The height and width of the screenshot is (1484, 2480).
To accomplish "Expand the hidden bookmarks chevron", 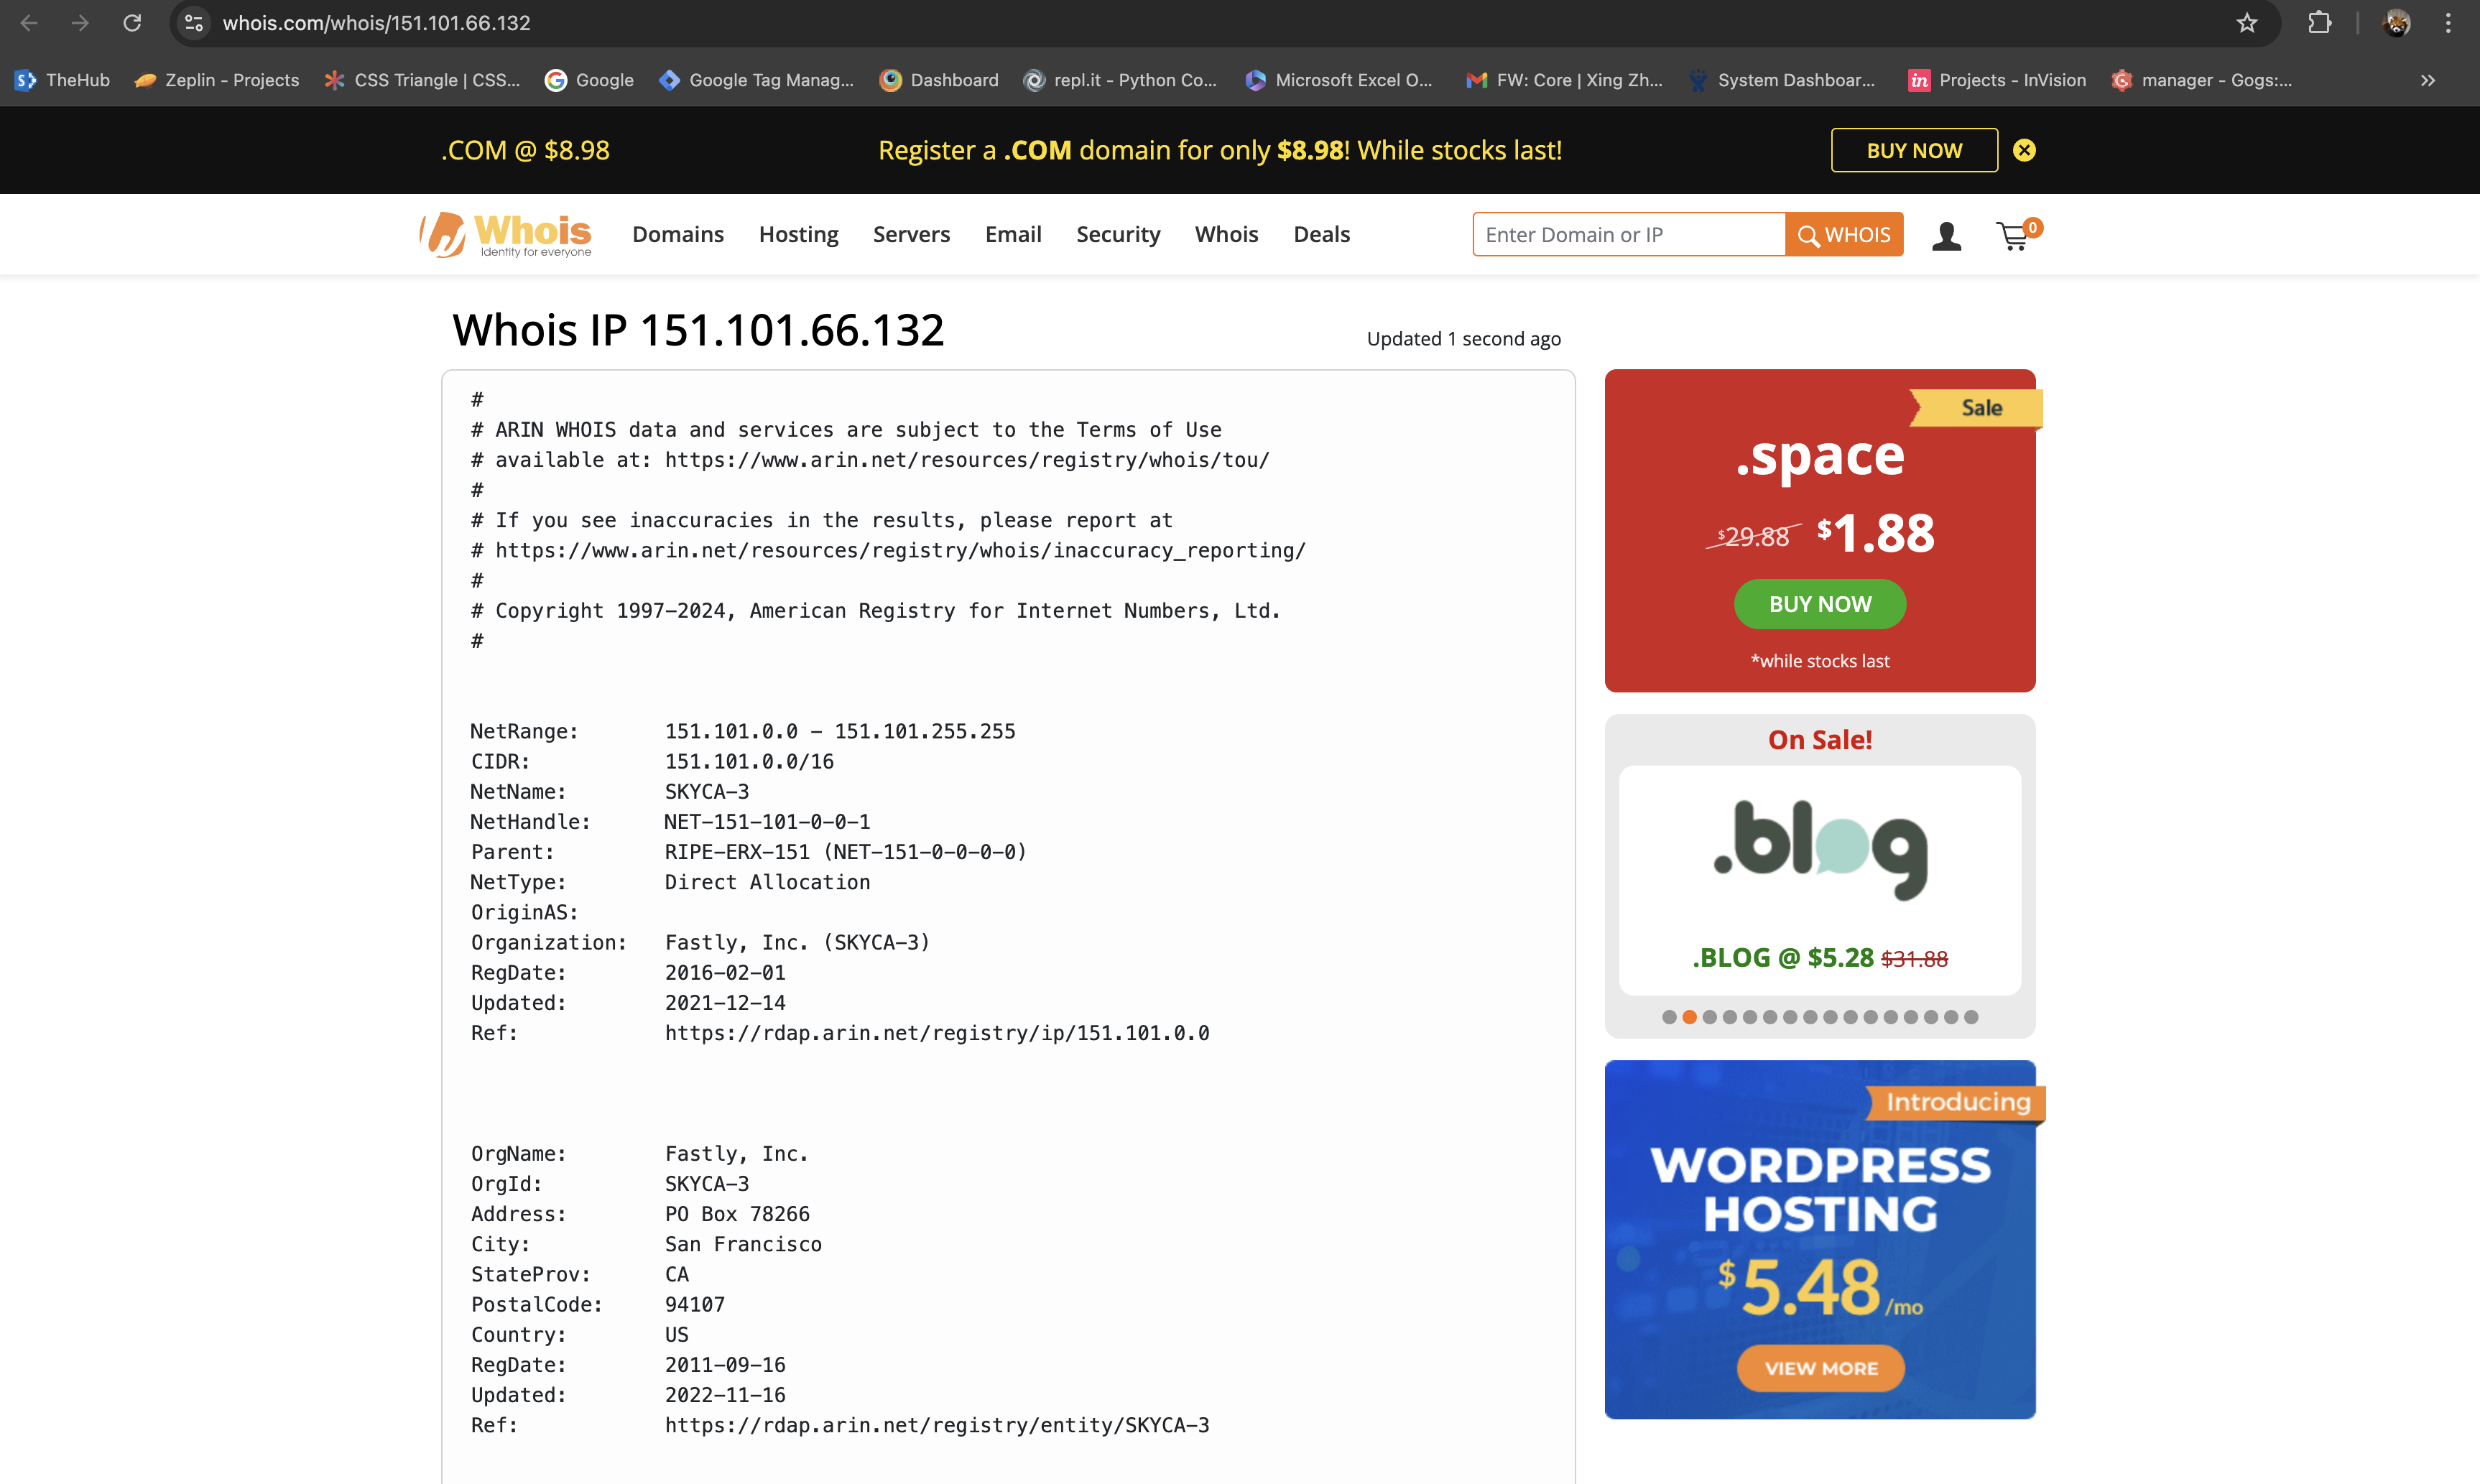I will click(2427, 80).
